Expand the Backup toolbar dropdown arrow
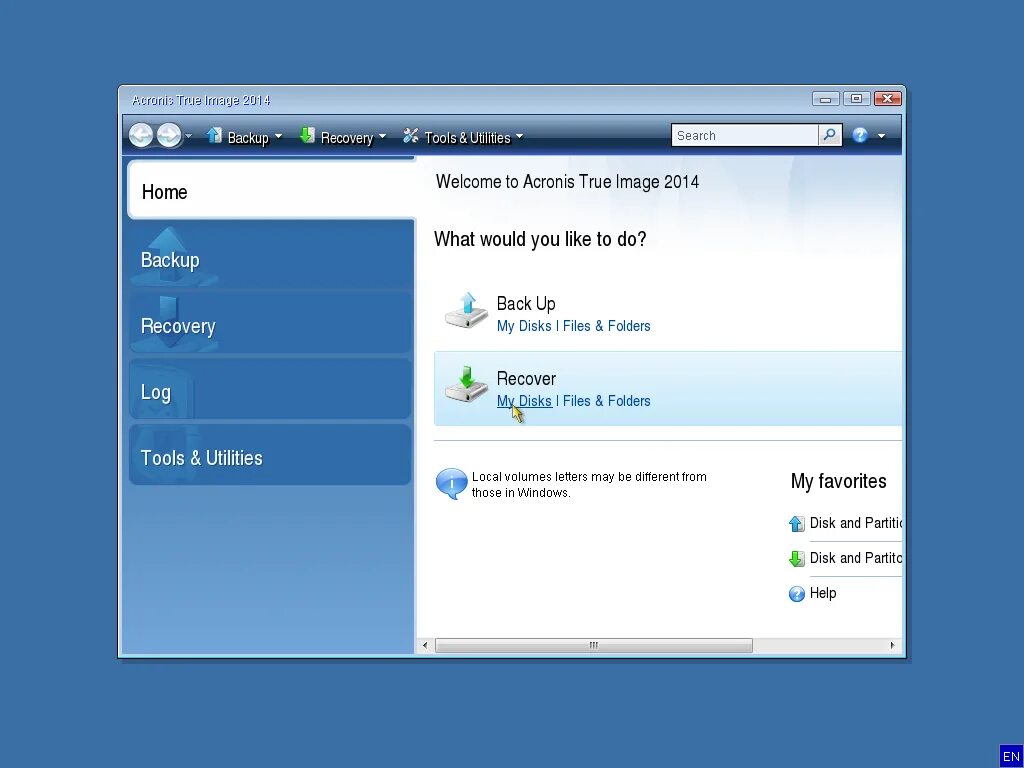This screenshot has width=1024, height=768. [278, 136]
